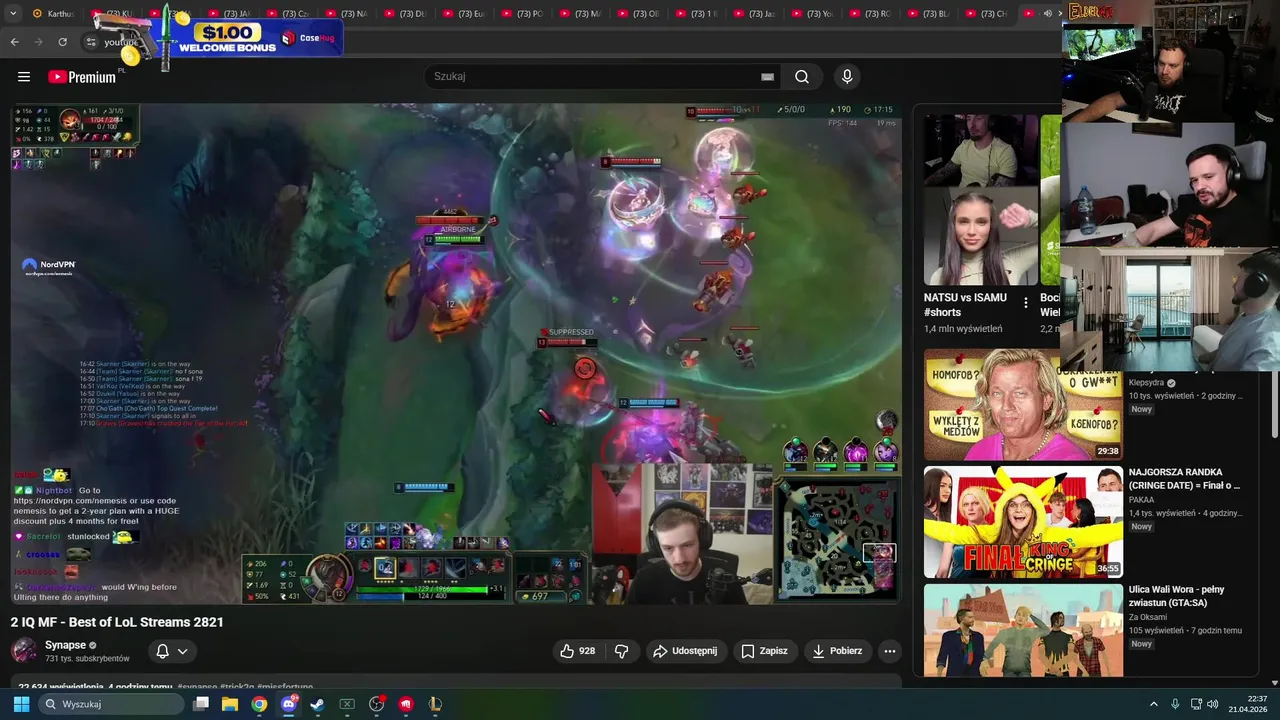Show hidden tray icons chevron

coord(1153,704)
